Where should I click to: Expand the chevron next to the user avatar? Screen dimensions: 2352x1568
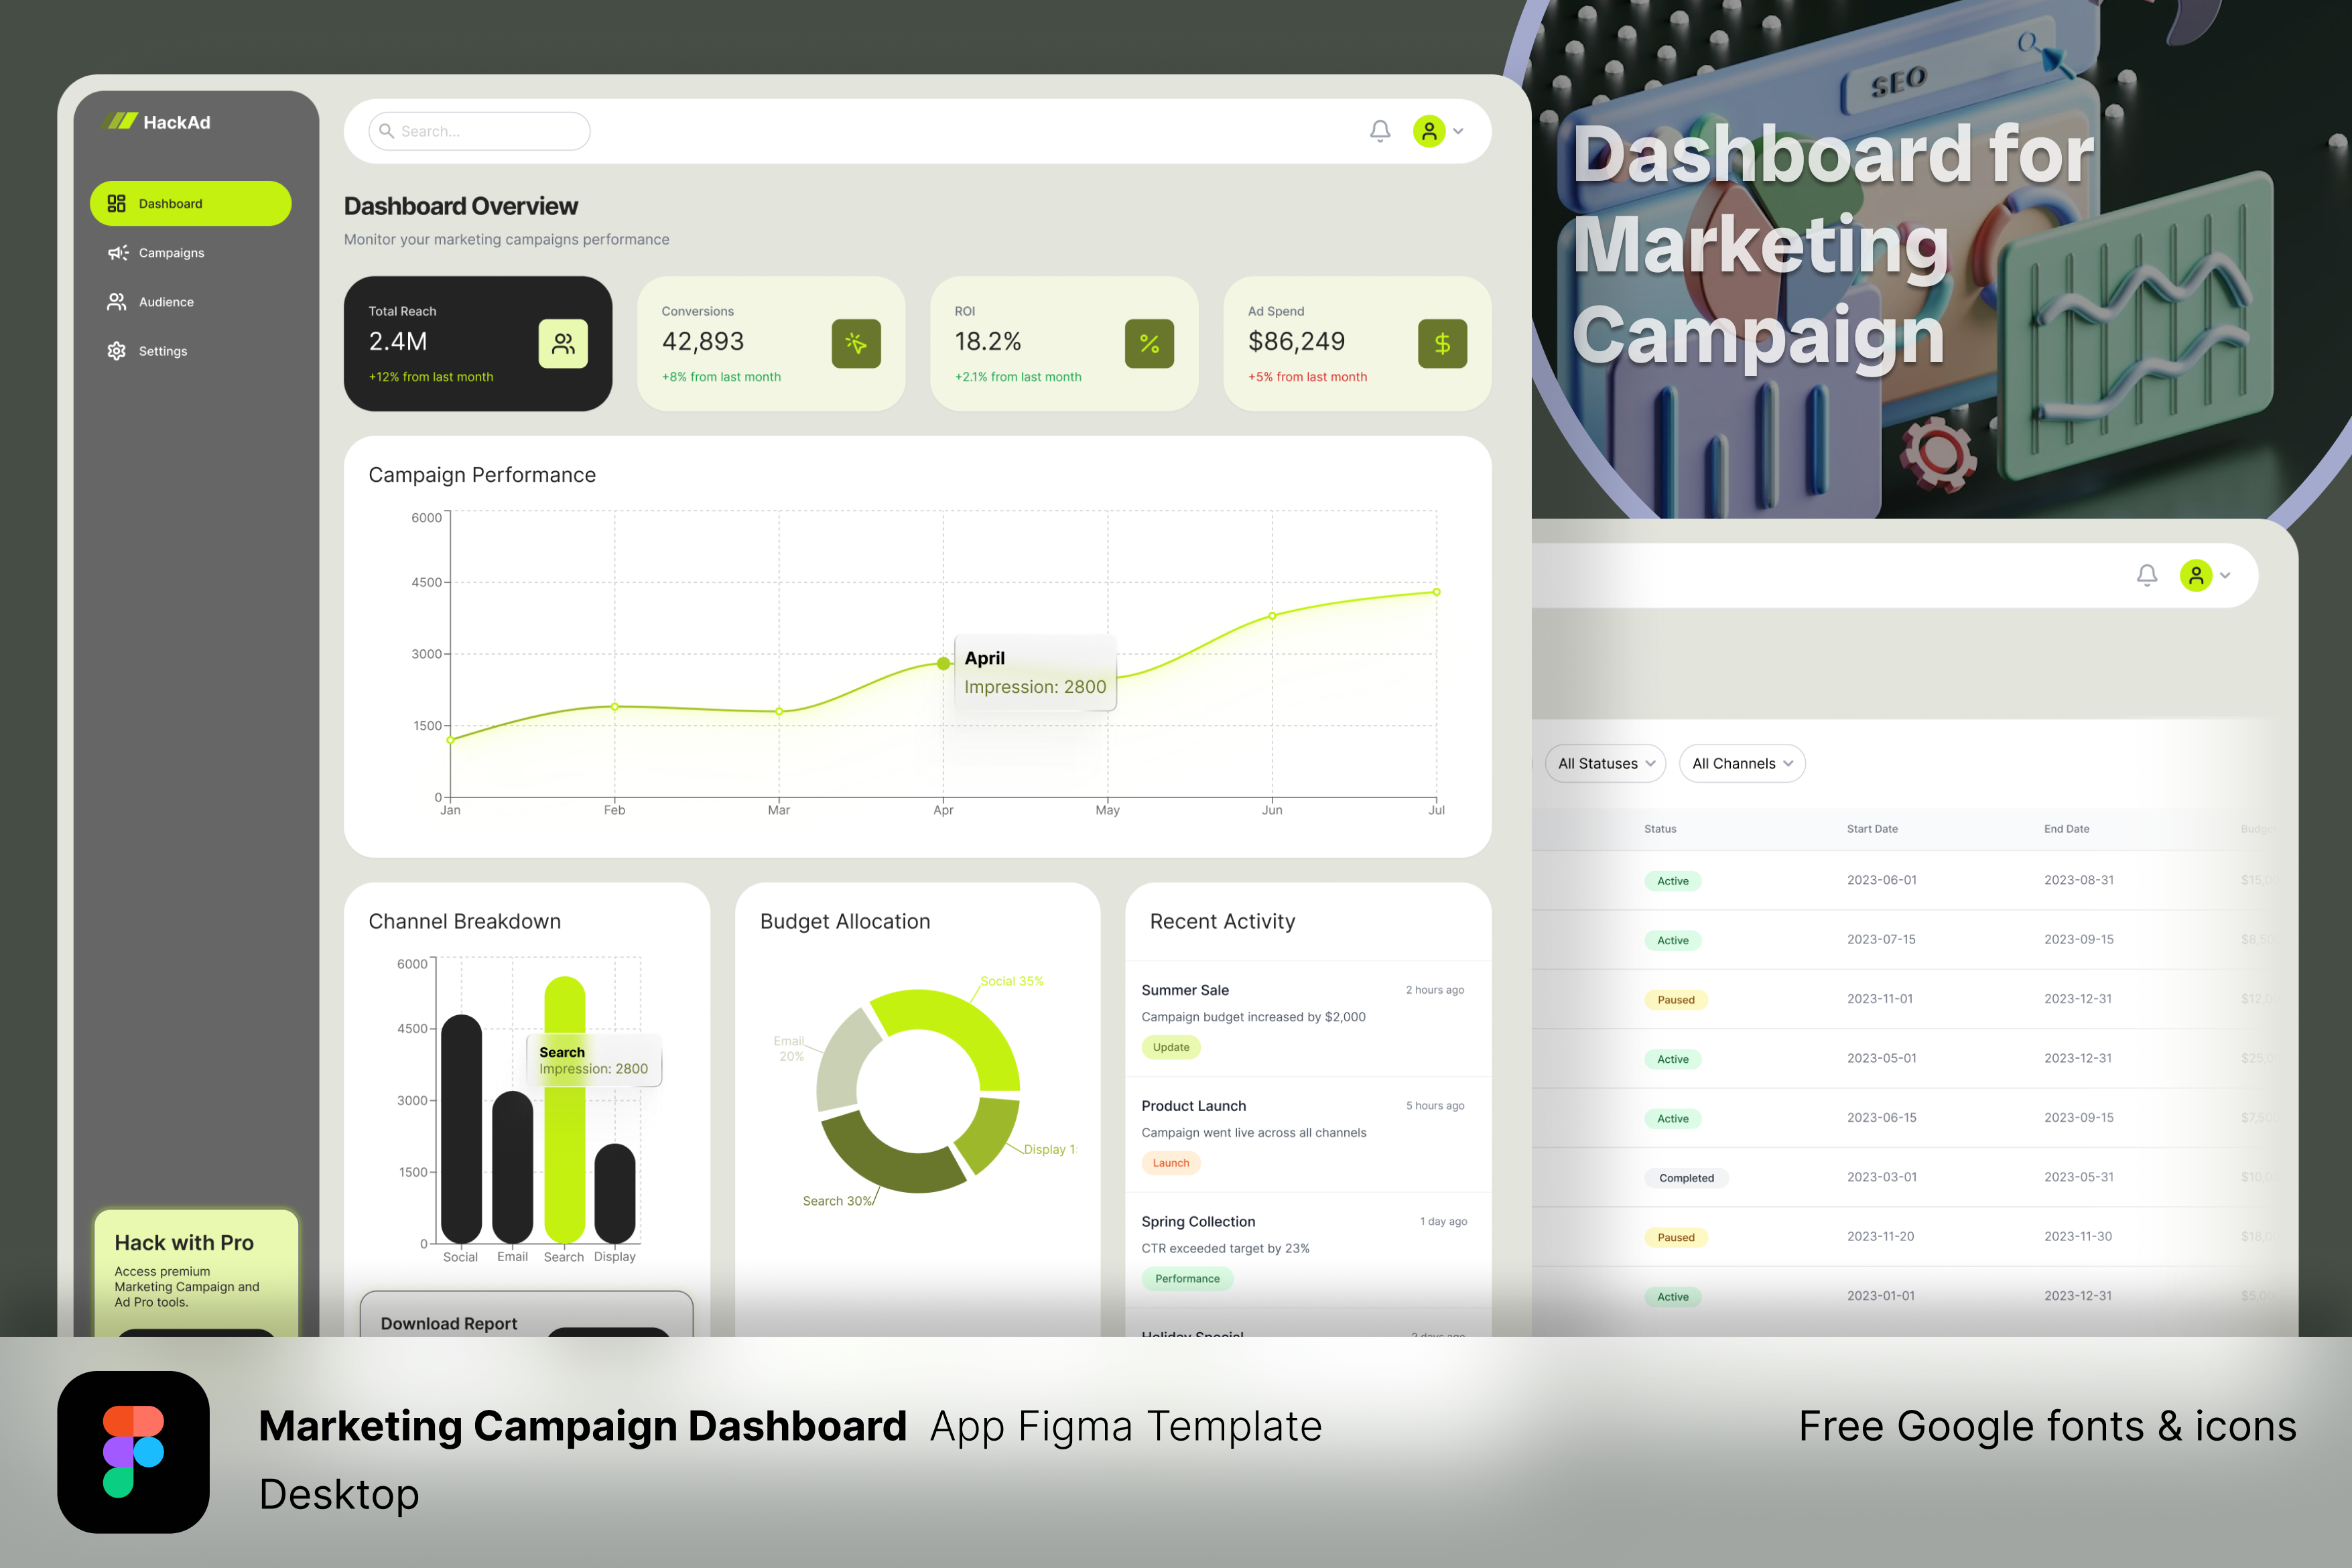[1458, 131]
